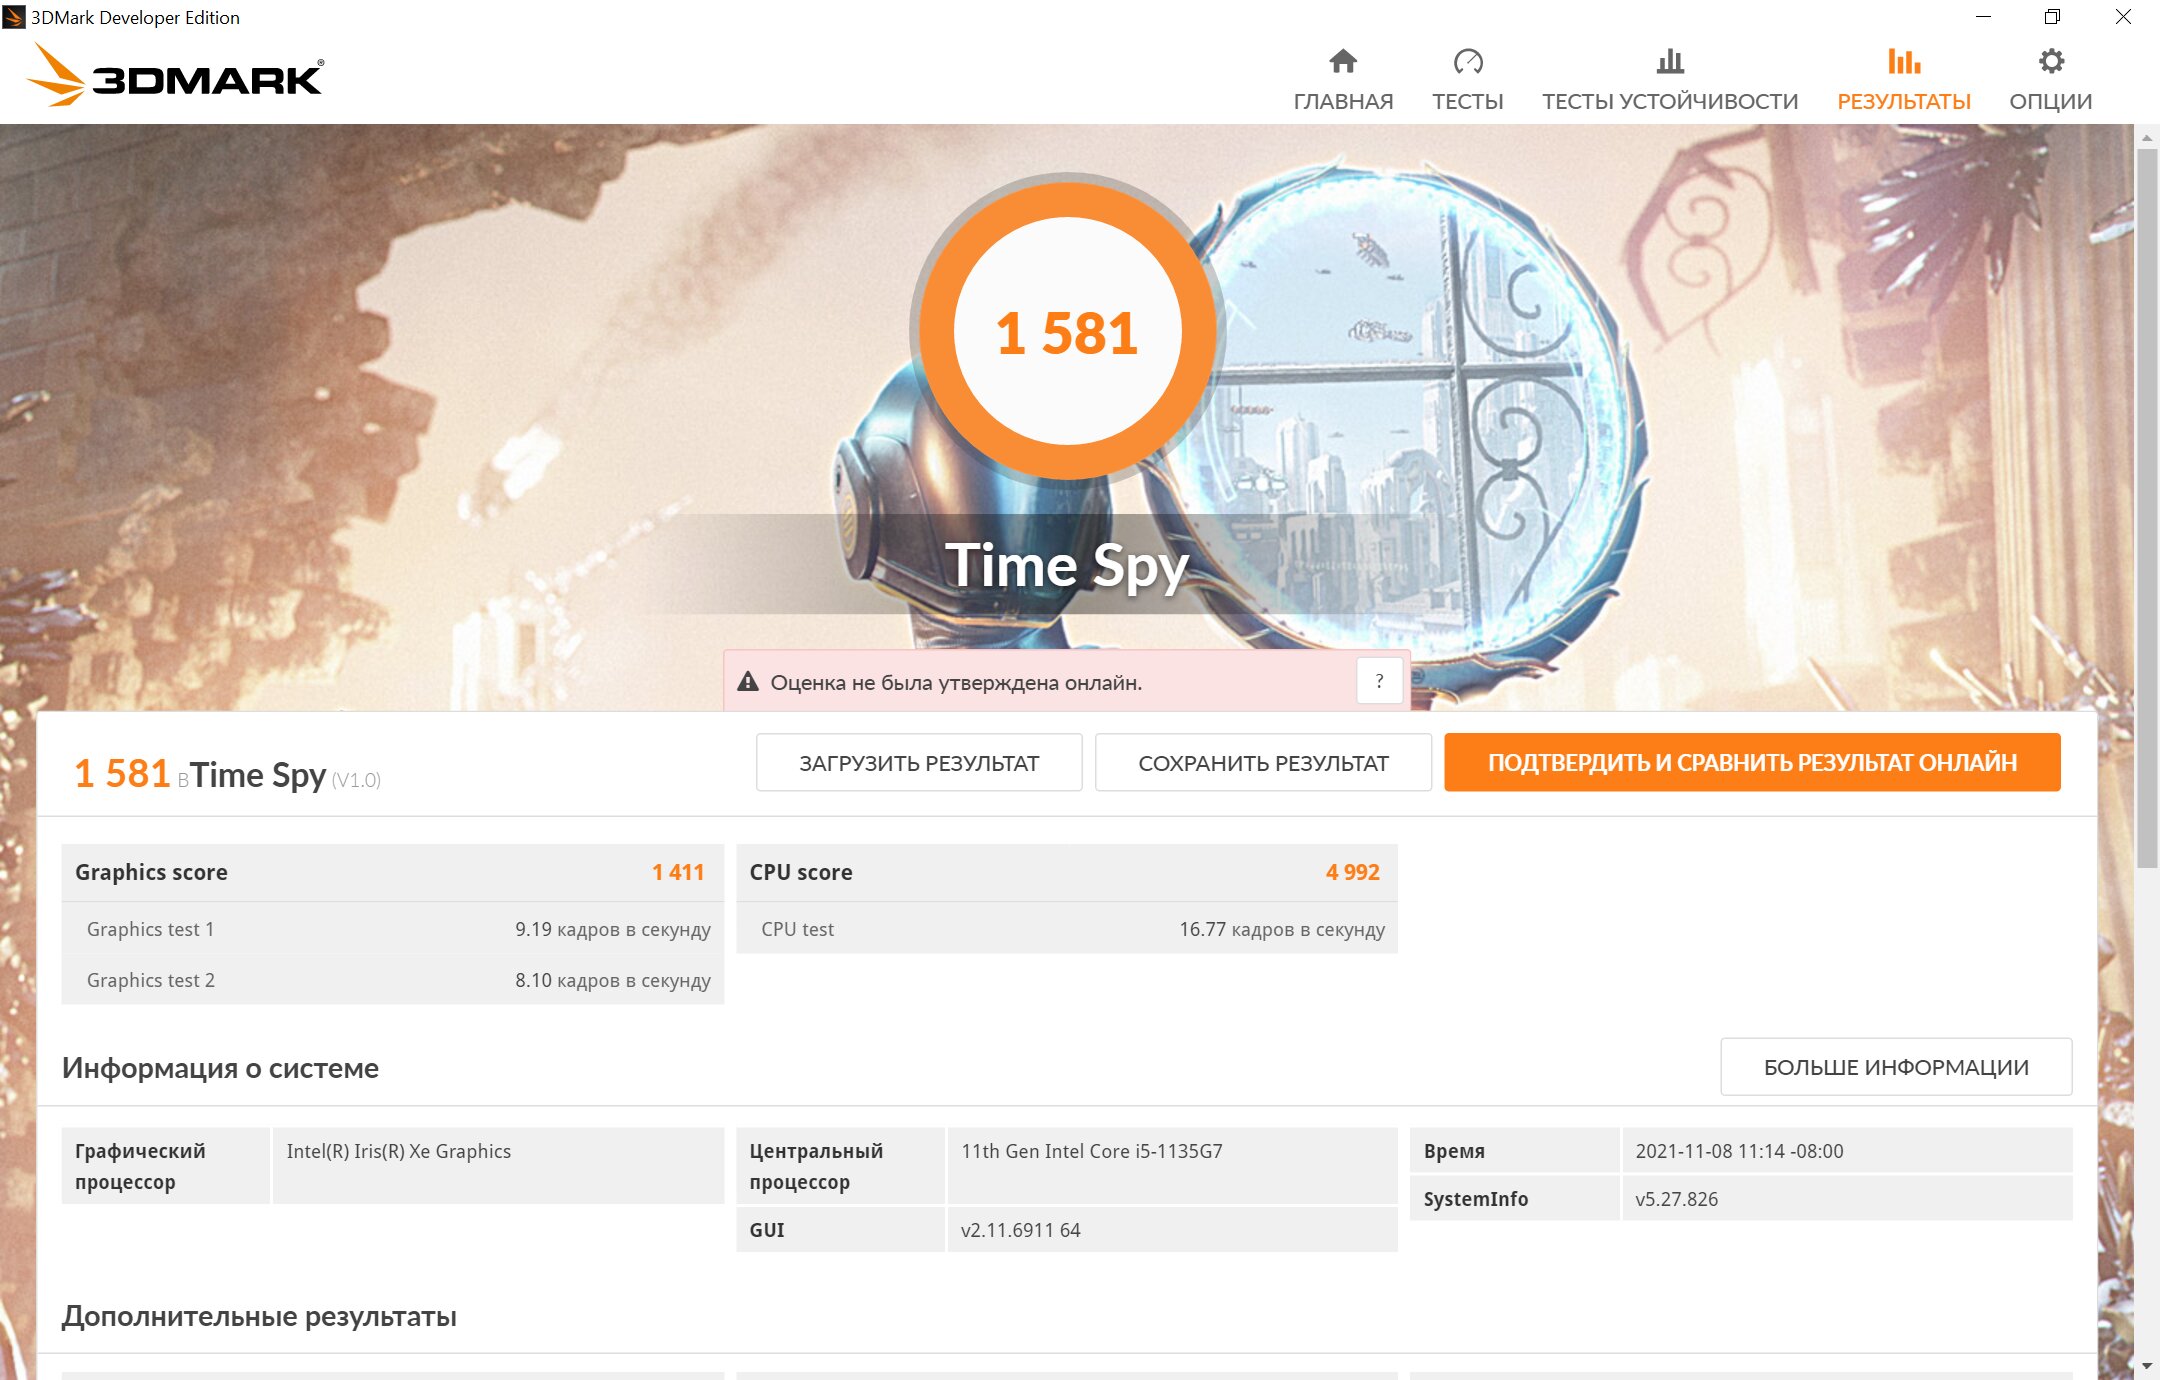Click the large 1 581 score circle
Viewport: 2160px width, 1380px height.
(1066, 330)
